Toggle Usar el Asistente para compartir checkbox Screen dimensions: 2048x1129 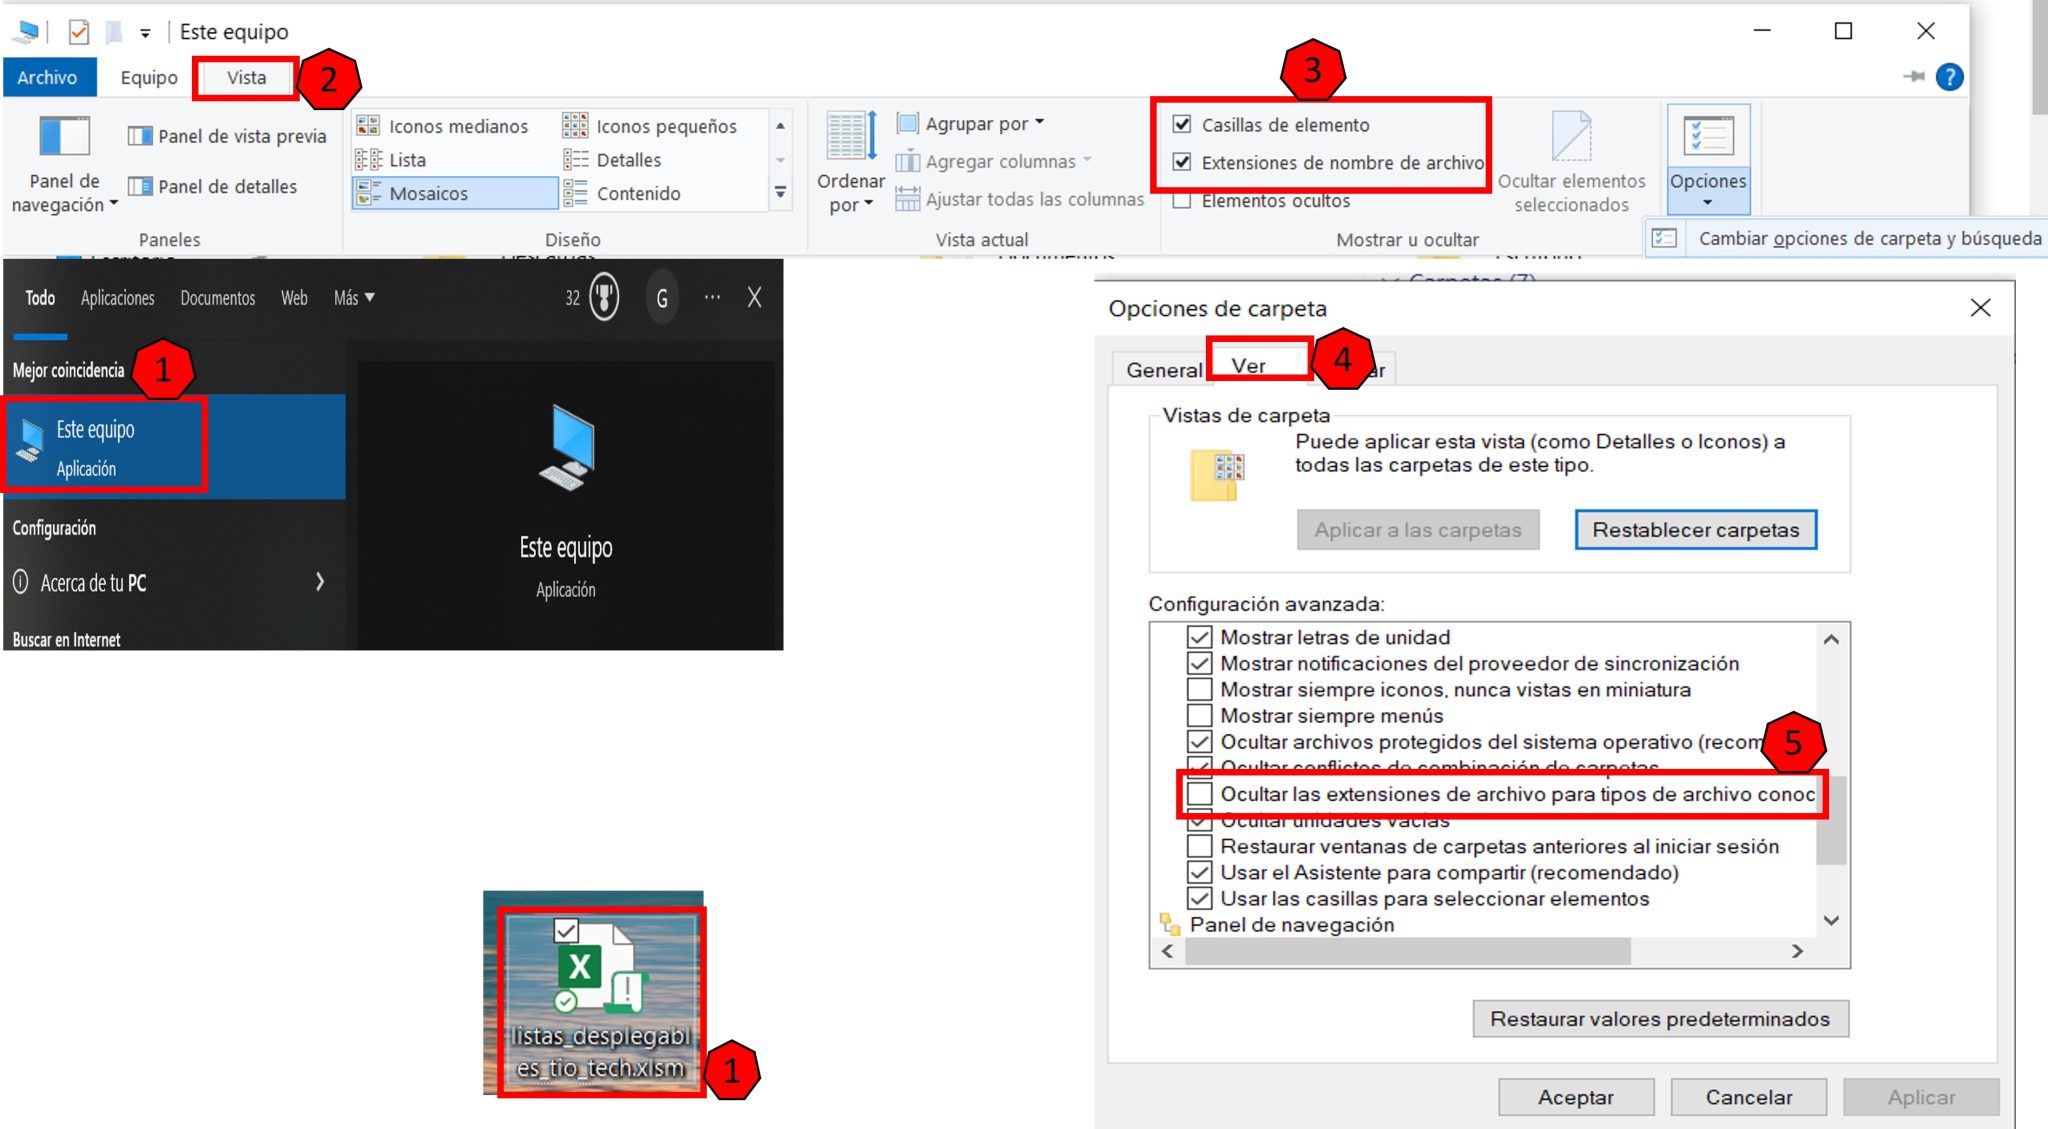tap(1199, 872)
